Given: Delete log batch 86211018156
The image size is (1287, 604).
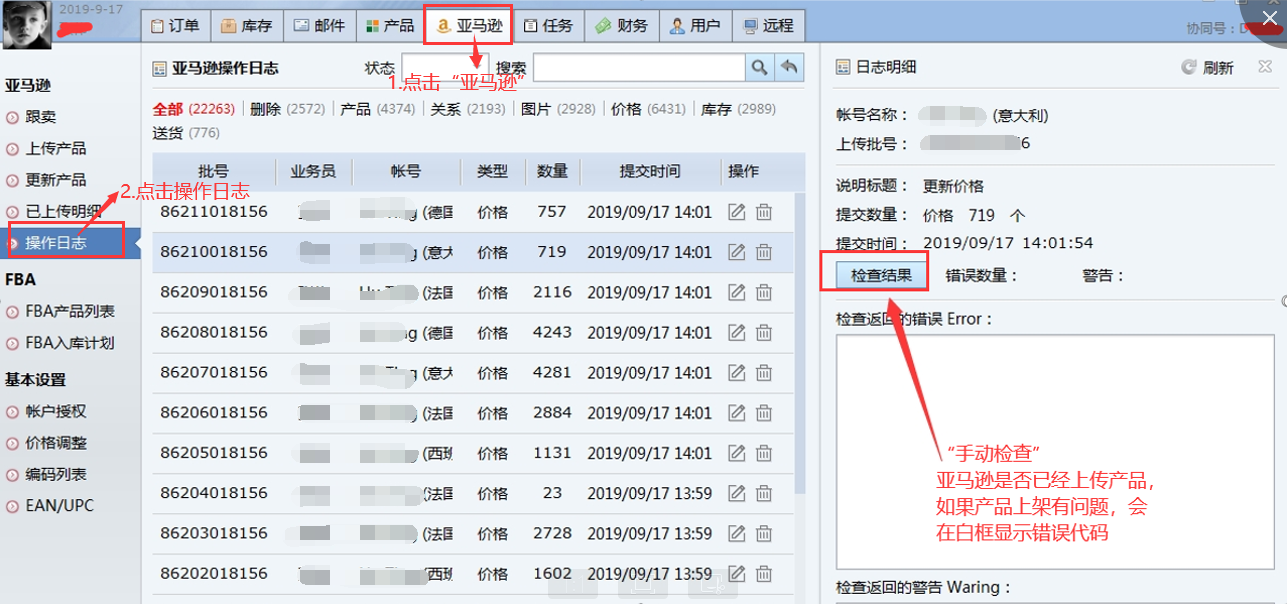Looking at the screenshot, I should 764,212.
